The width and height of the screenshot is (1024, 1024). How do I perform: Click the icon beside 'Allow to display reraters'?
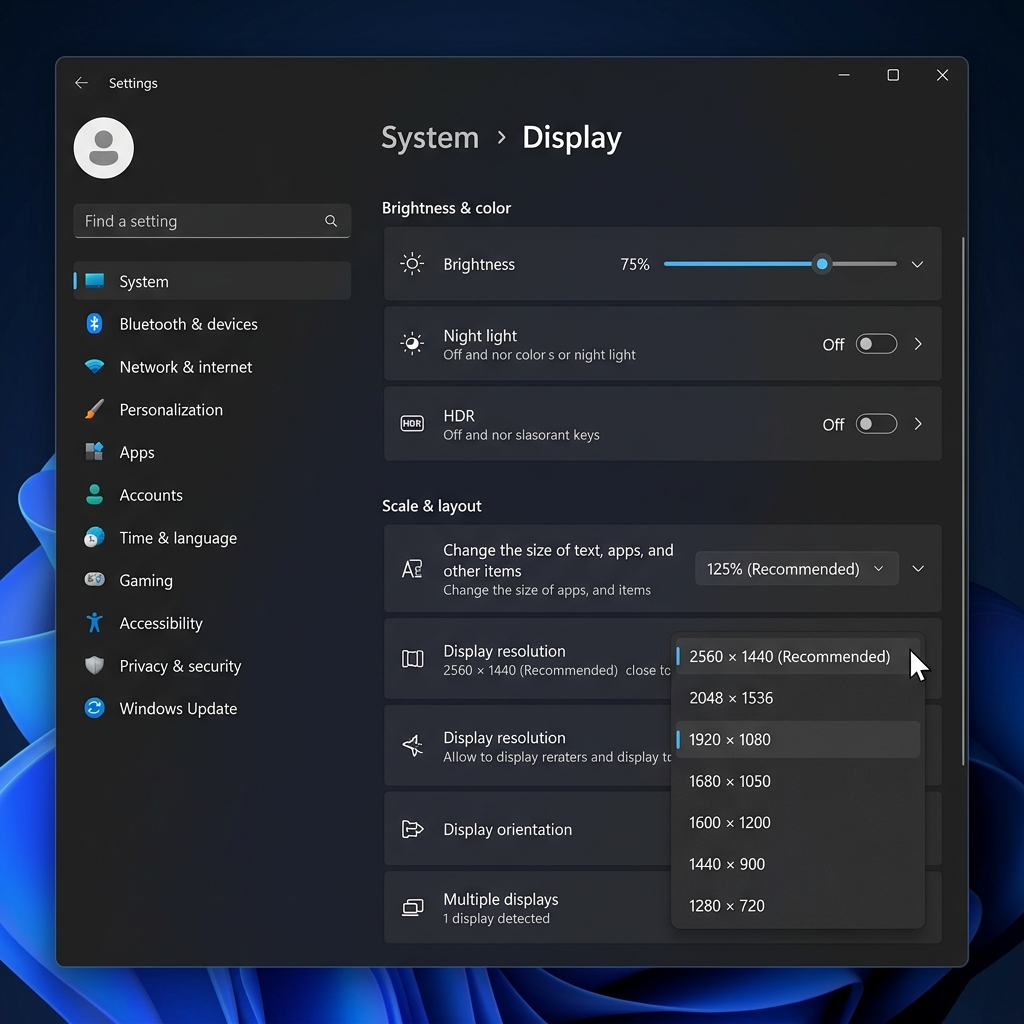tap(412, 745)
